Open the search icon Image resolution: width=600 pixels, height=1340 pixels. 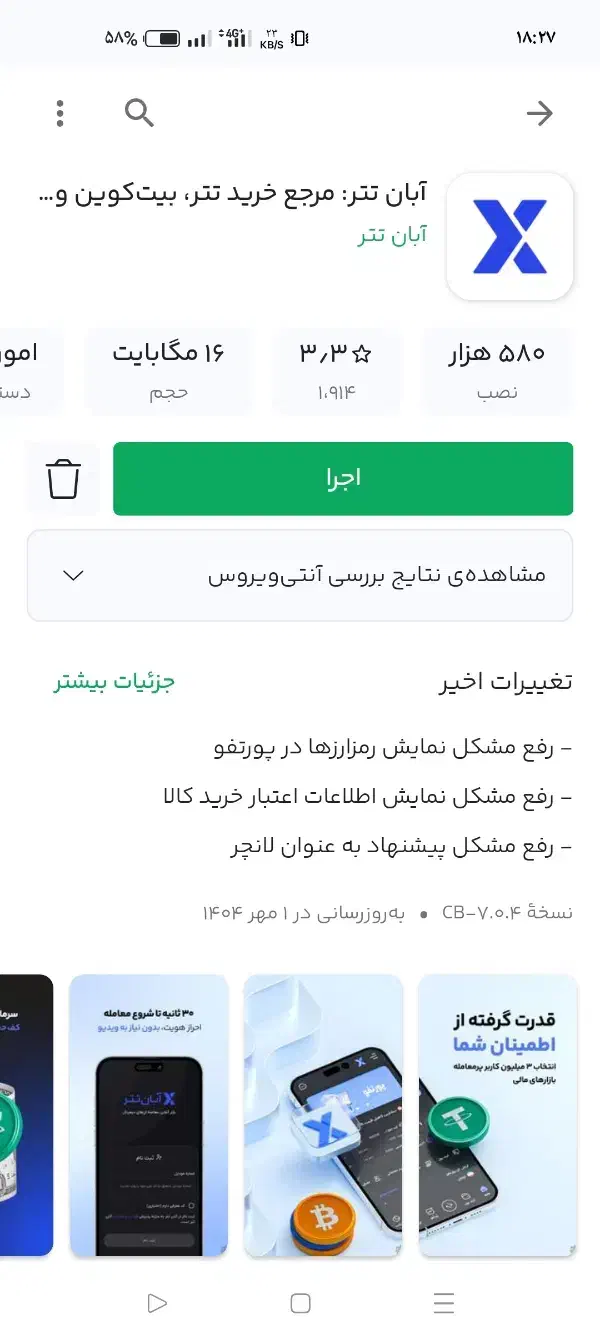click(138, 113)
